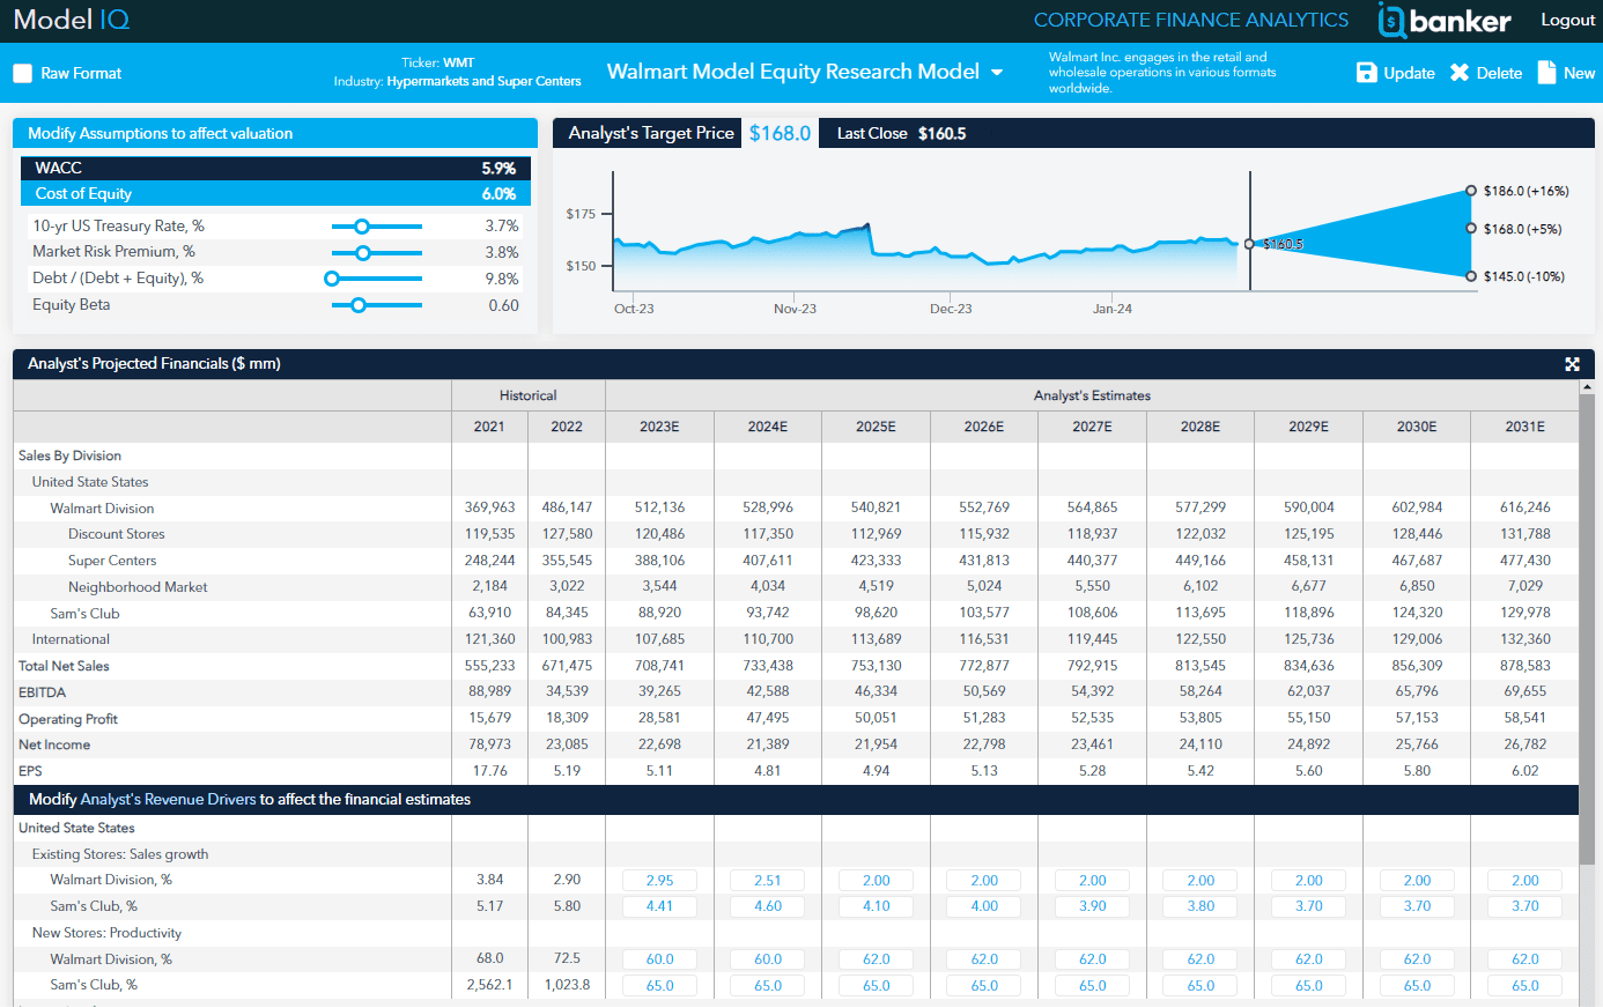This screenshot has height=1007, width=1603.
Task: Edit Walmart Division productivity 2025E field
Action: 876,959
